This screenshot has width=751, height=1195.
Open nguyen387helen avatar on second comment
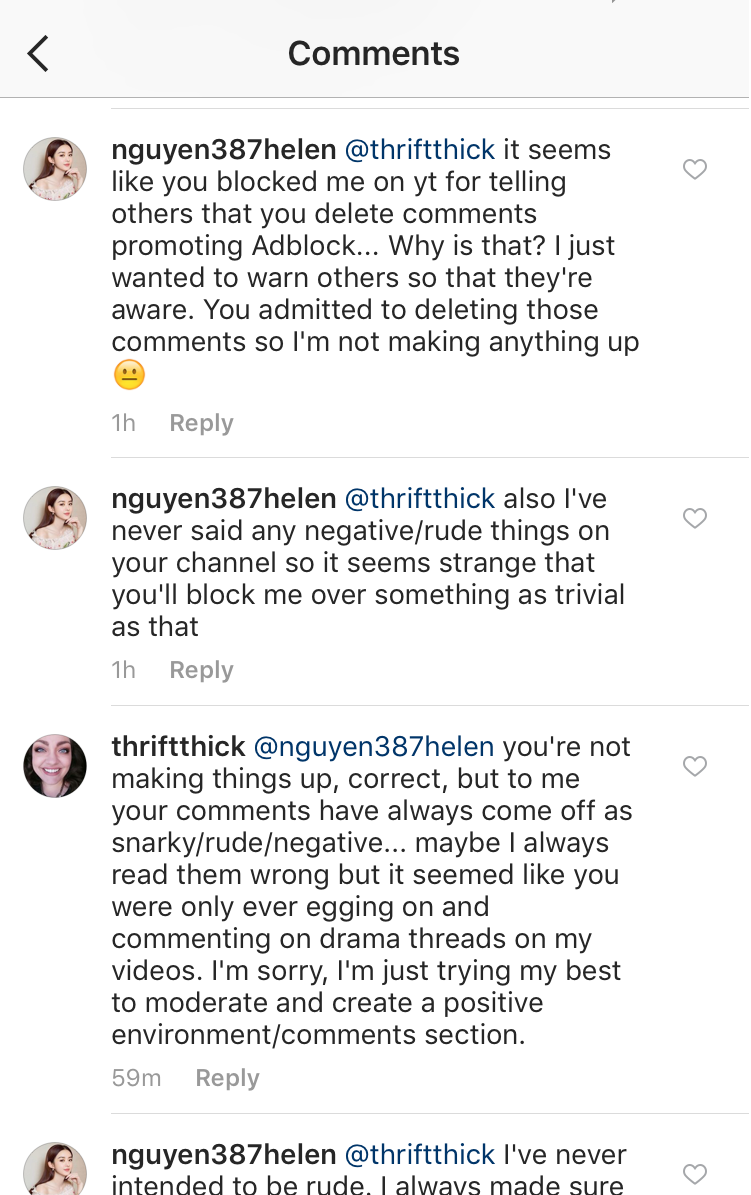[x=55, y=518]
